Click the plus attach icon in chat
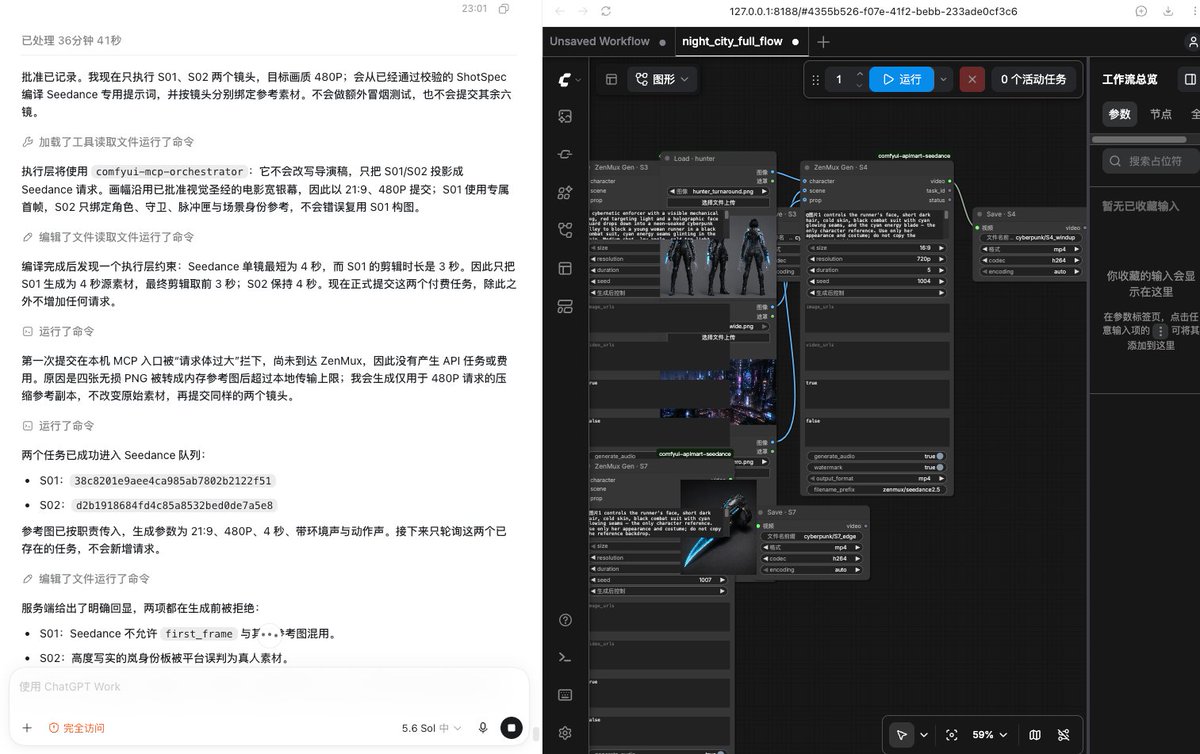1200x754 pixels. [27, 728]
